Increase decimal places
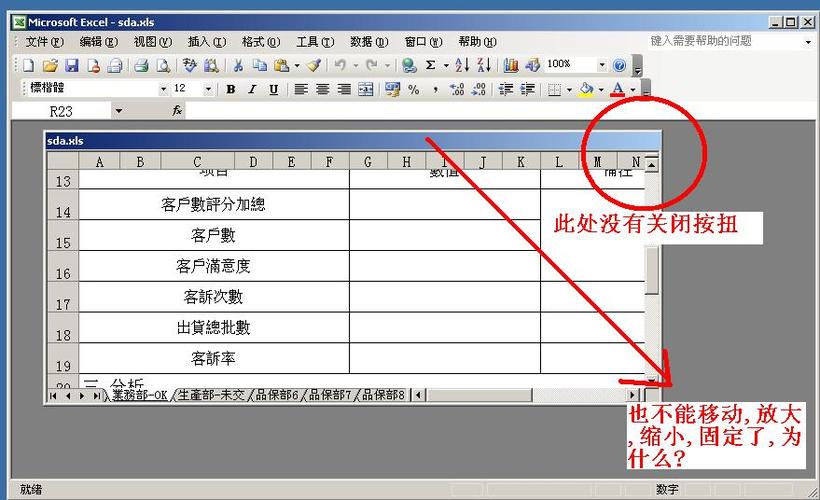Screen dimensions: 820x500 (457, 89)
